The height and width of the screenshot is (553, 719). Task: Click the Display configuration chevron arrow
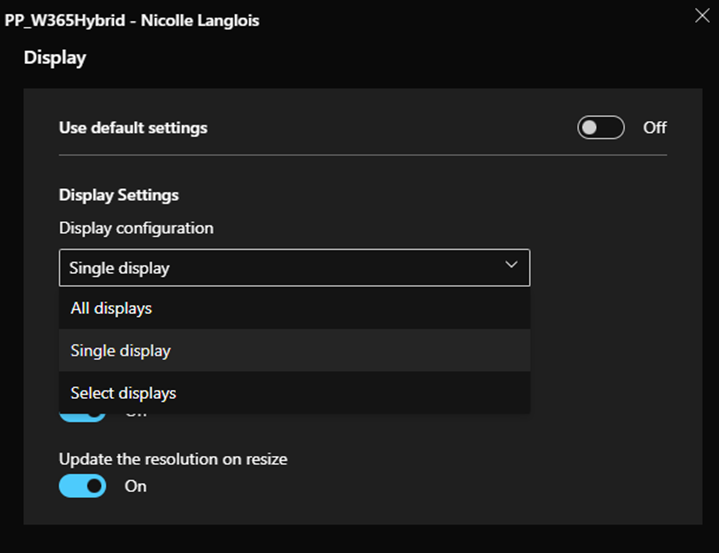point(511,266)
